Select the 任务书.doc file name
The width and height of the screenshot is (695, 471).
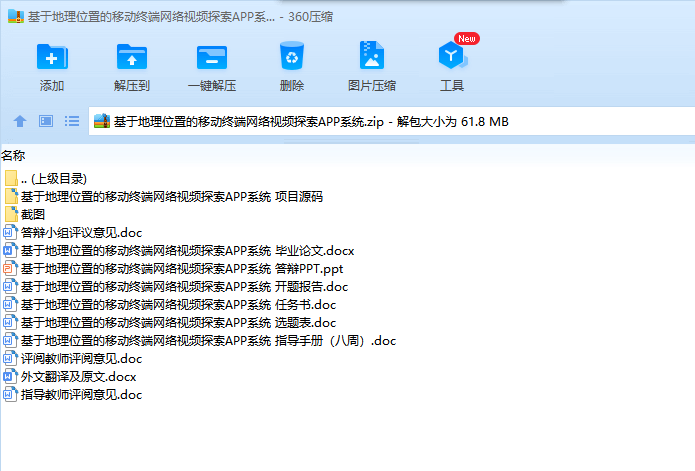[x=179, y=304]
